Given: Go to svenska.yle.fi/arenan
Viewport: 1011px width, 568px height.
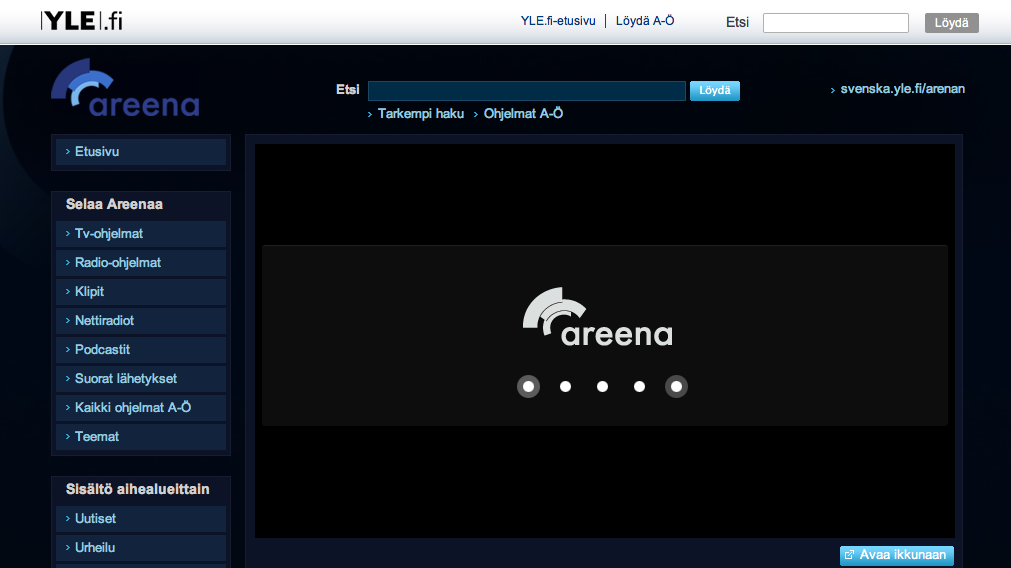Looking at the screenshot, I should 902,89.
